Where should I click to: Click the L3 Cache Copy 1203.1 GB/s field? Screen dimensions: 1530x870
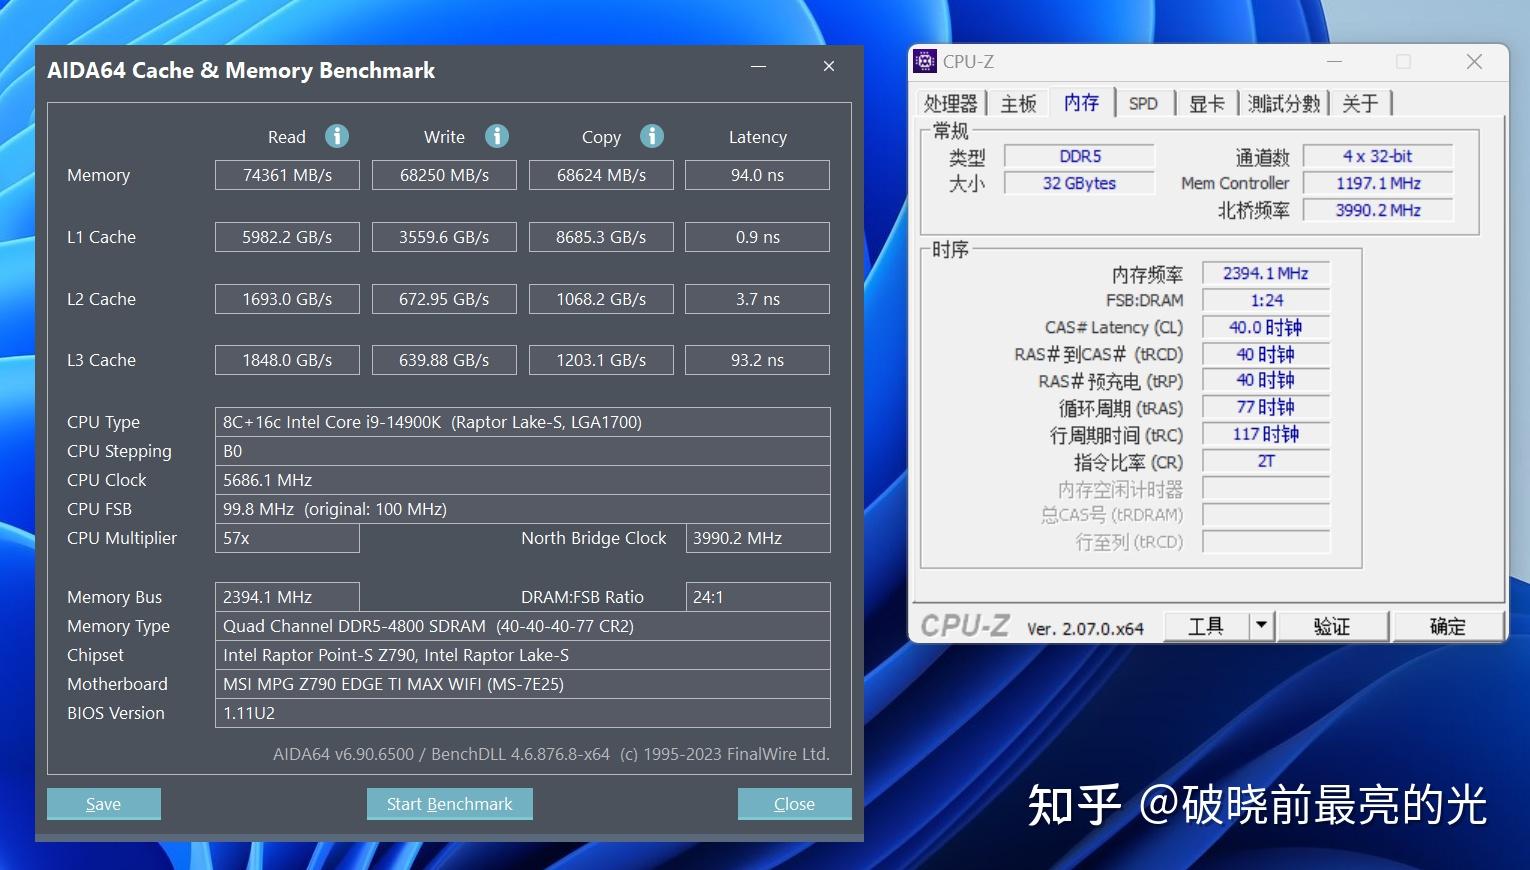[x=601, y=360]
